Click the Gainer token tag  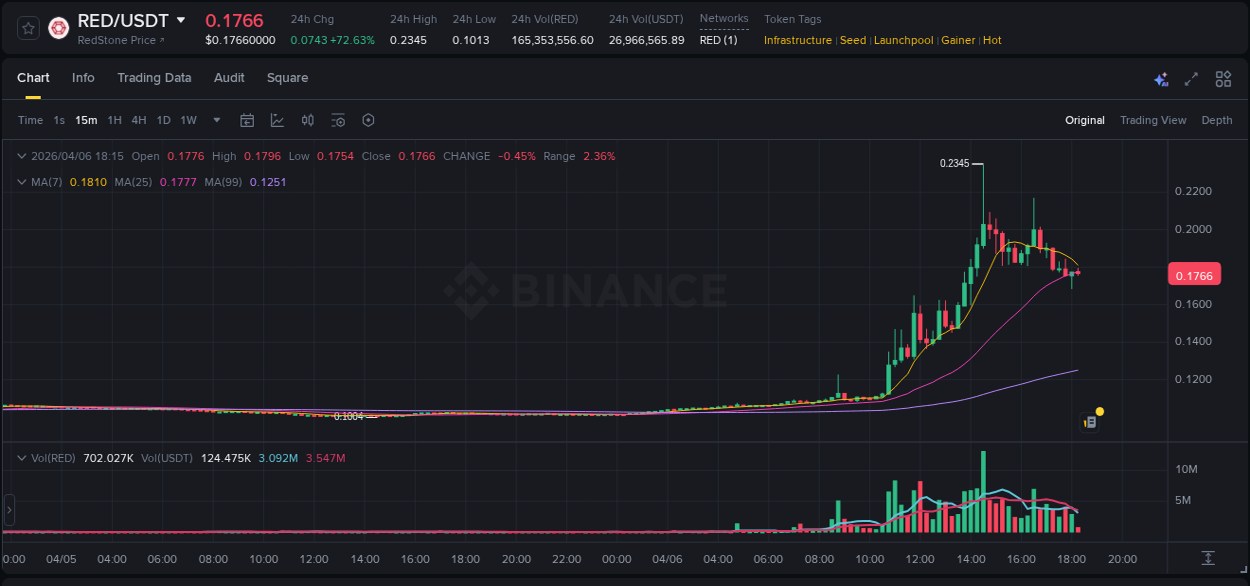pos(958,40)
